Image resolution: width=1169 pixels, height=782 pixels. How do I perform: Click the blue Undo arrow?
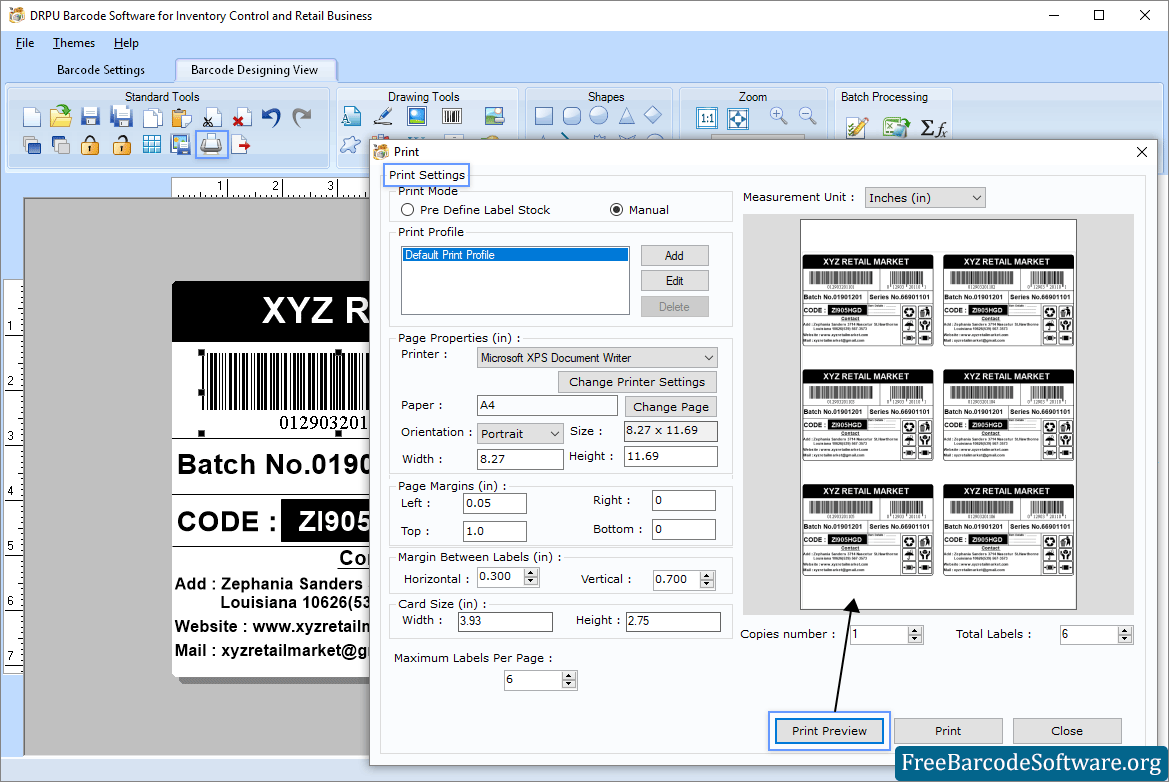(271, 118)
